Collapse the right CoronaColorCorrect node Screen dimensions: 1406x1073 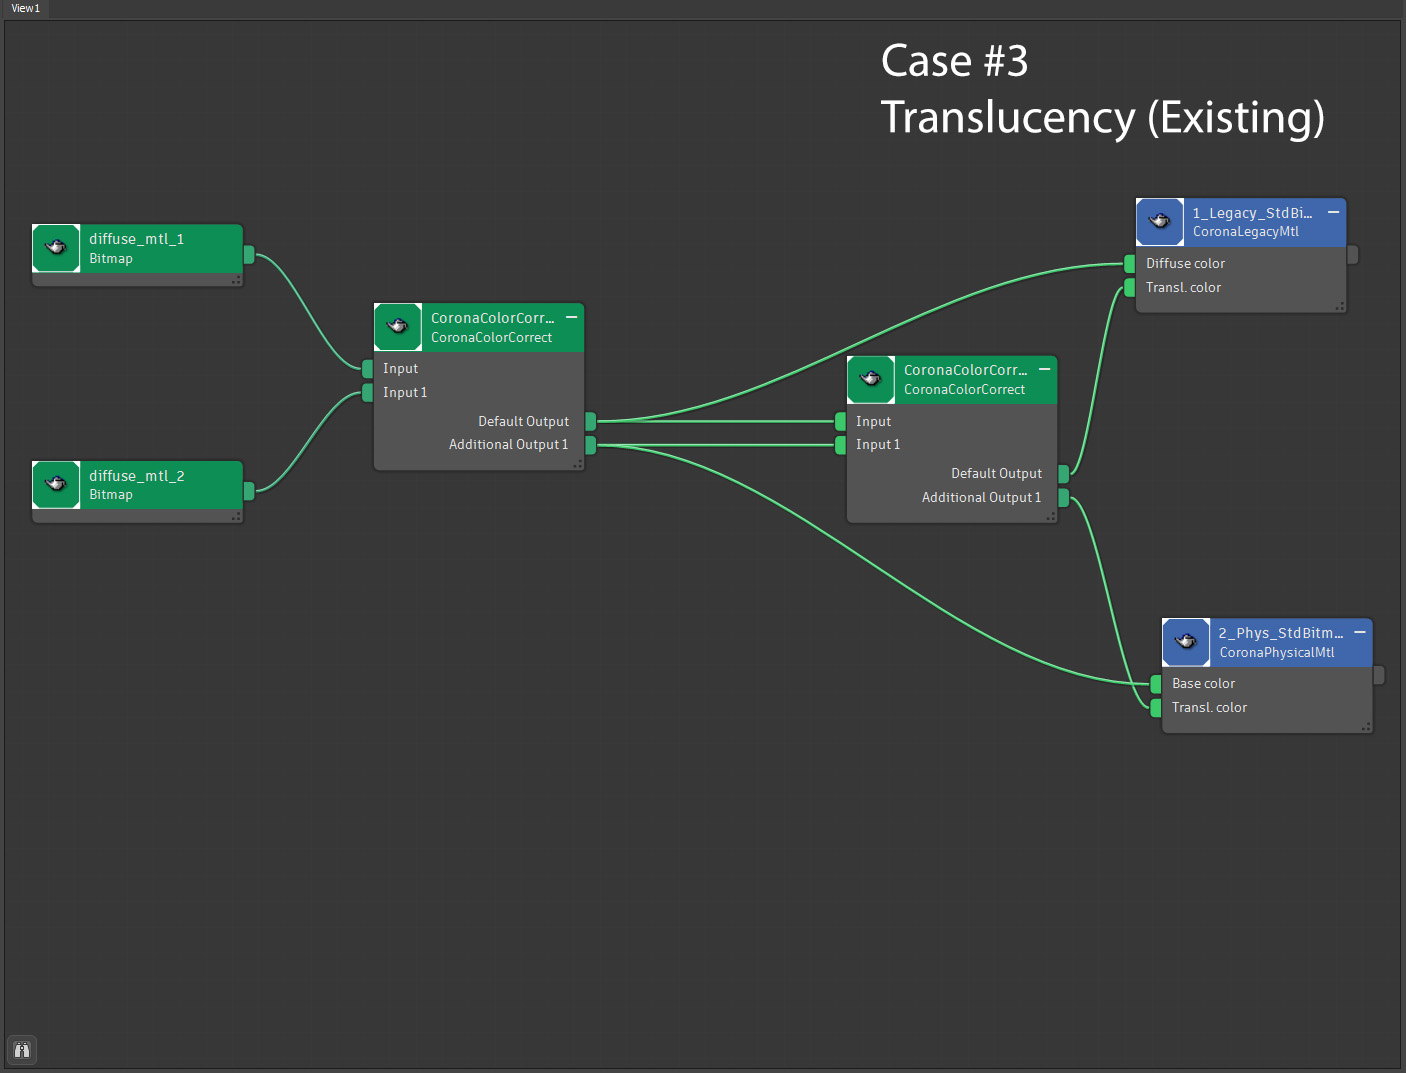(x=1044, y=369)
